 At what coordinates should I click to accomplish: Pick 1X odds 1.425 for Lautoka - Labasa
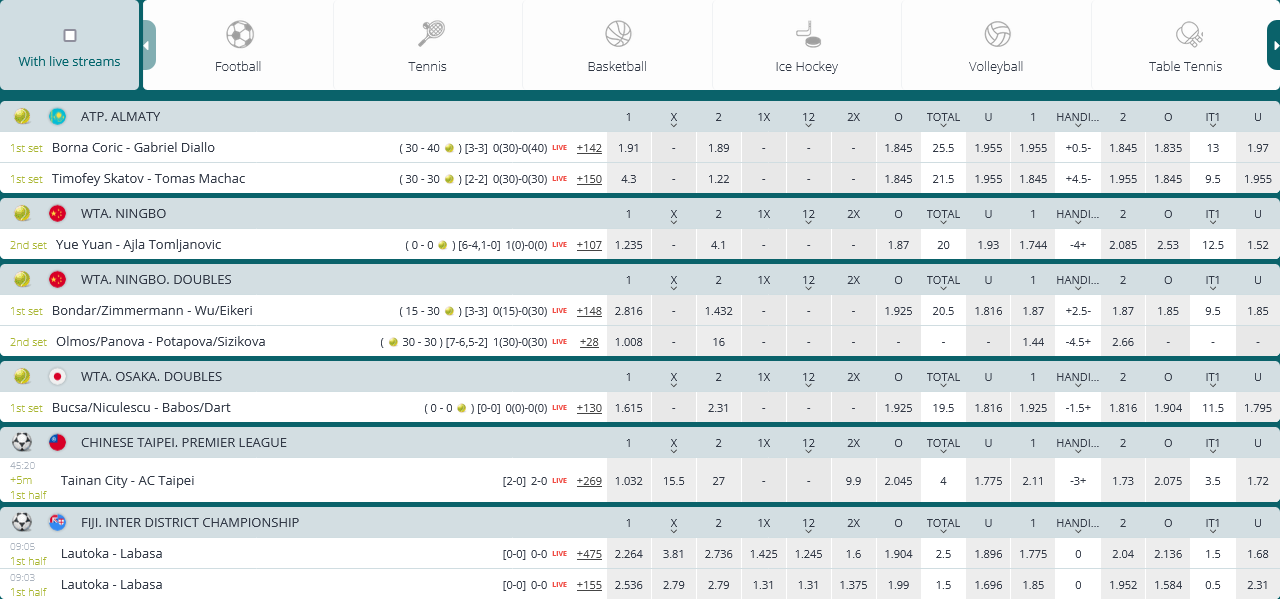[x=764, y=553]
